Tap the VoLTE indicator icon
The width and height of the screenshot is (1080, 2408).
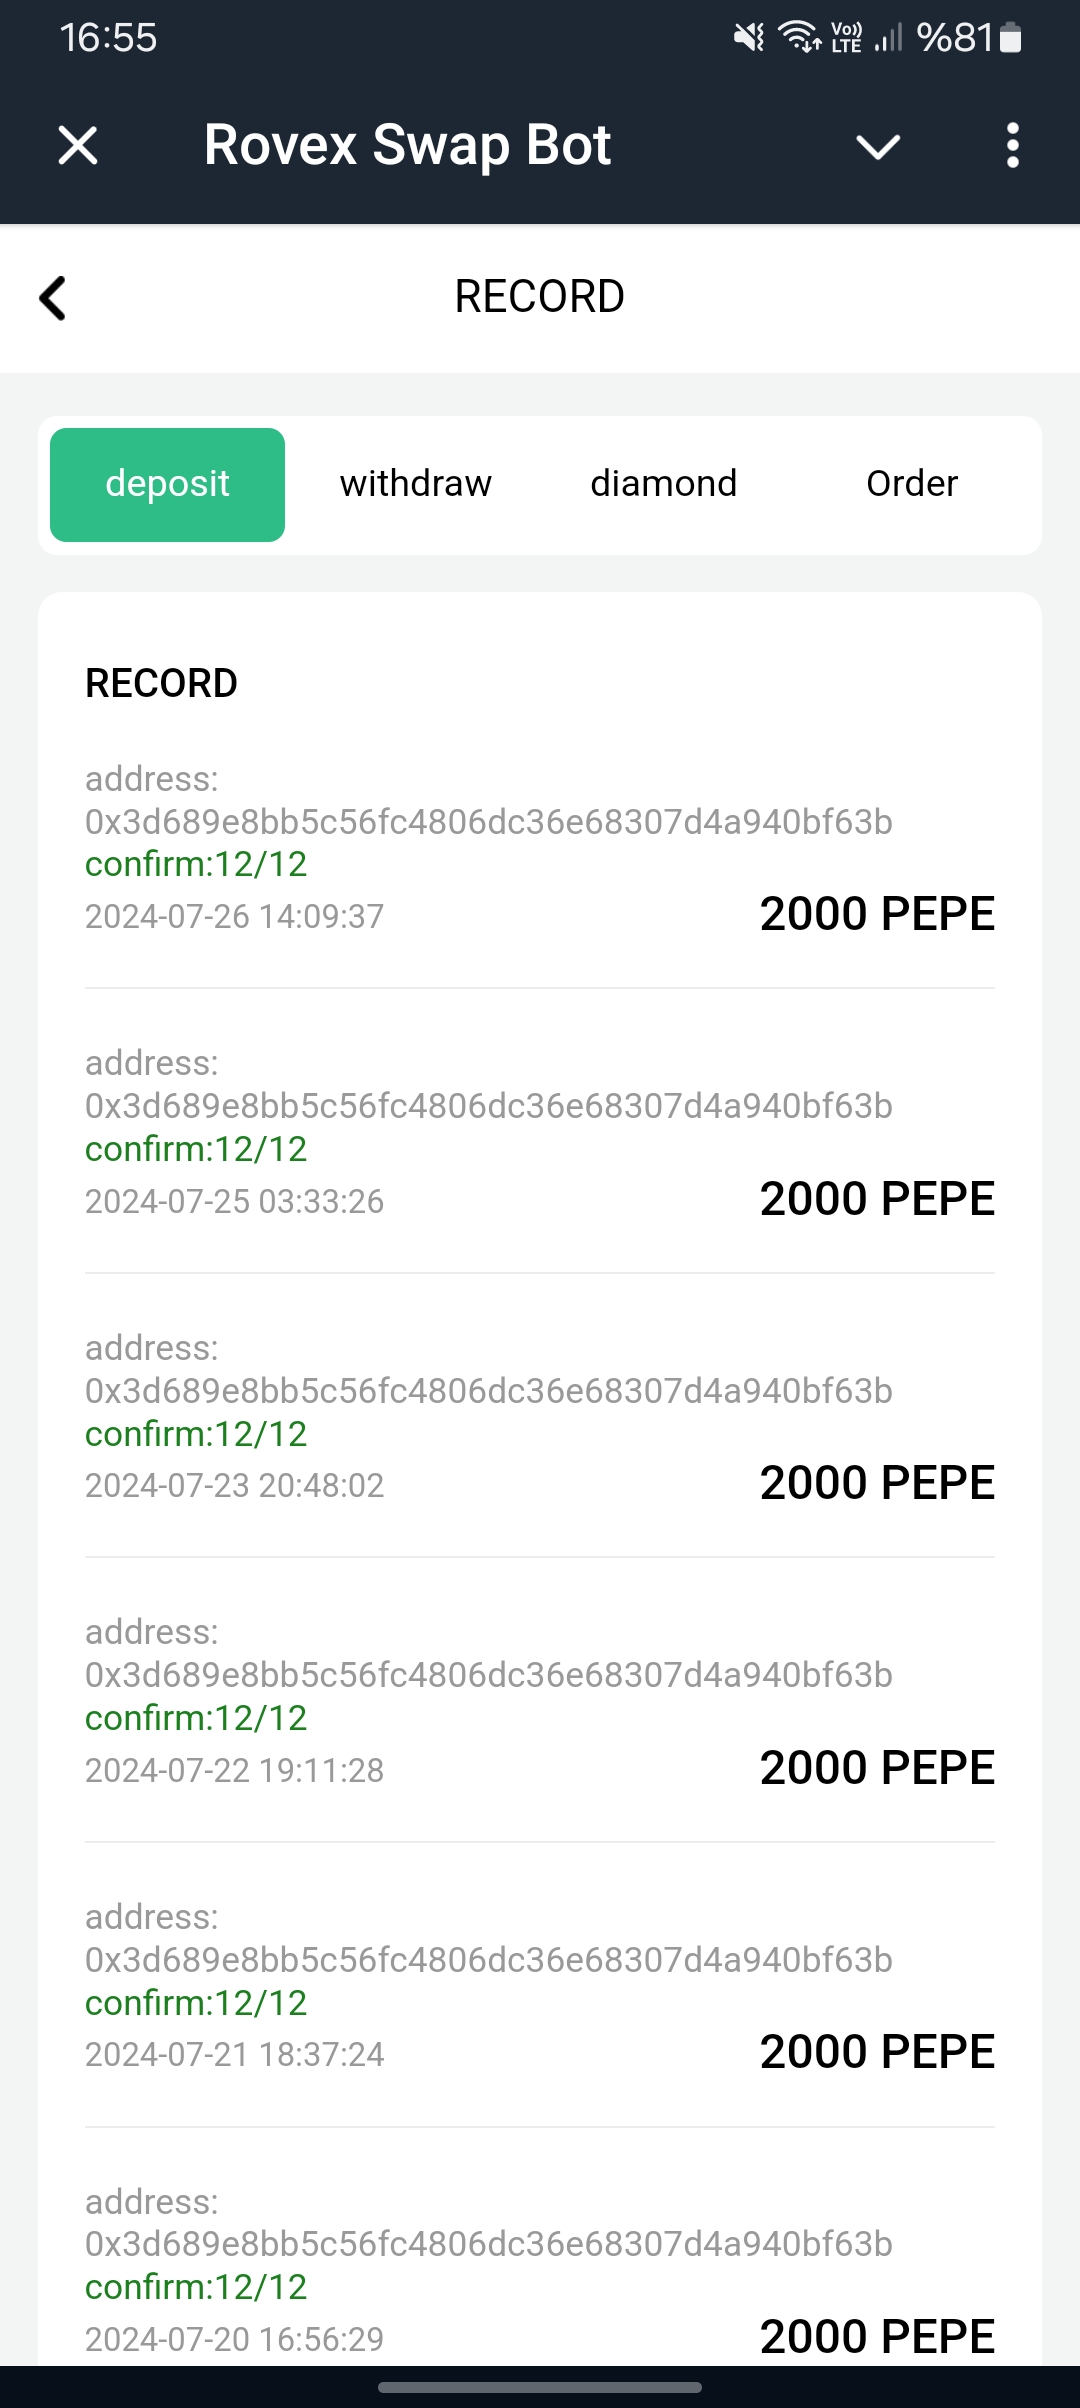click(846, 38)
